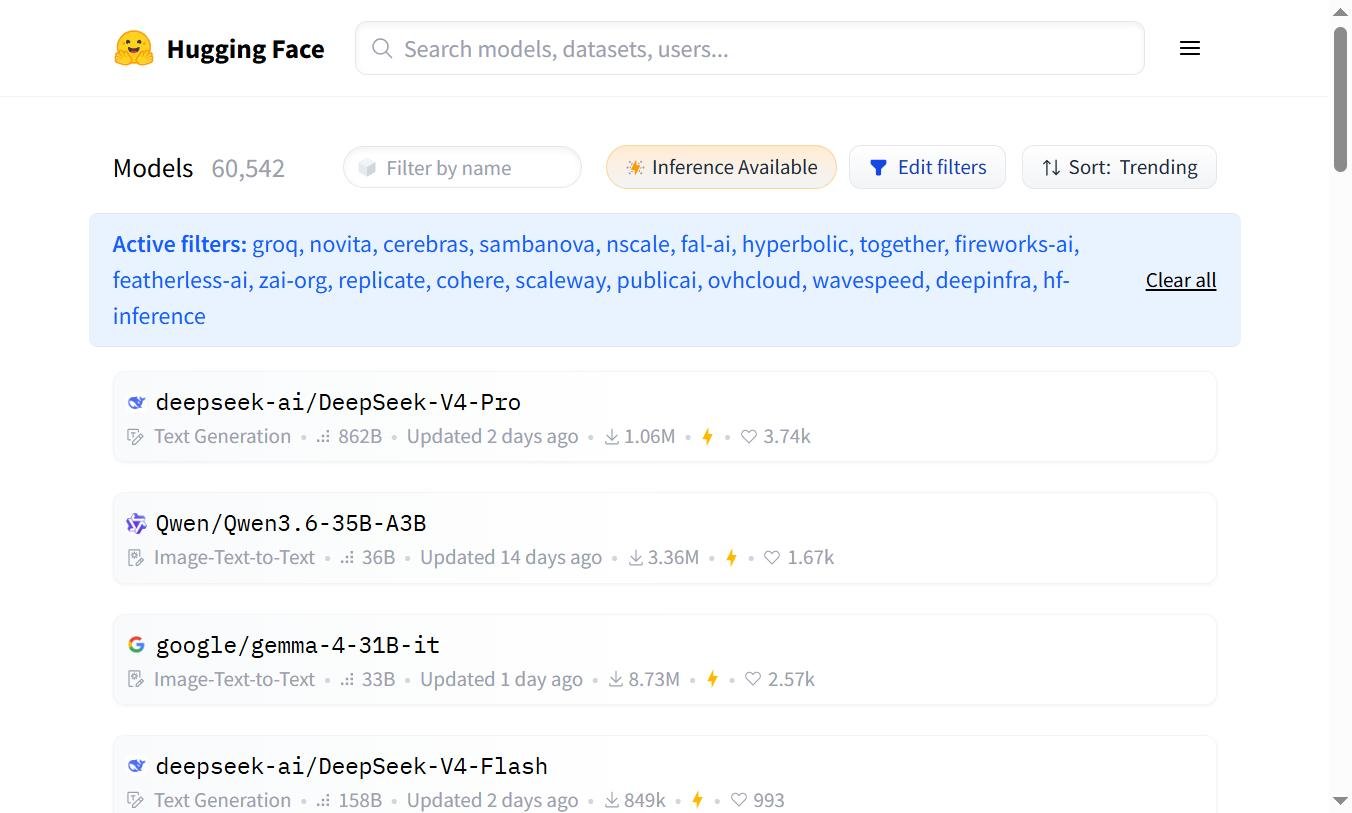
Task: Click the Edit filters button
Action: tap(927, 167)
